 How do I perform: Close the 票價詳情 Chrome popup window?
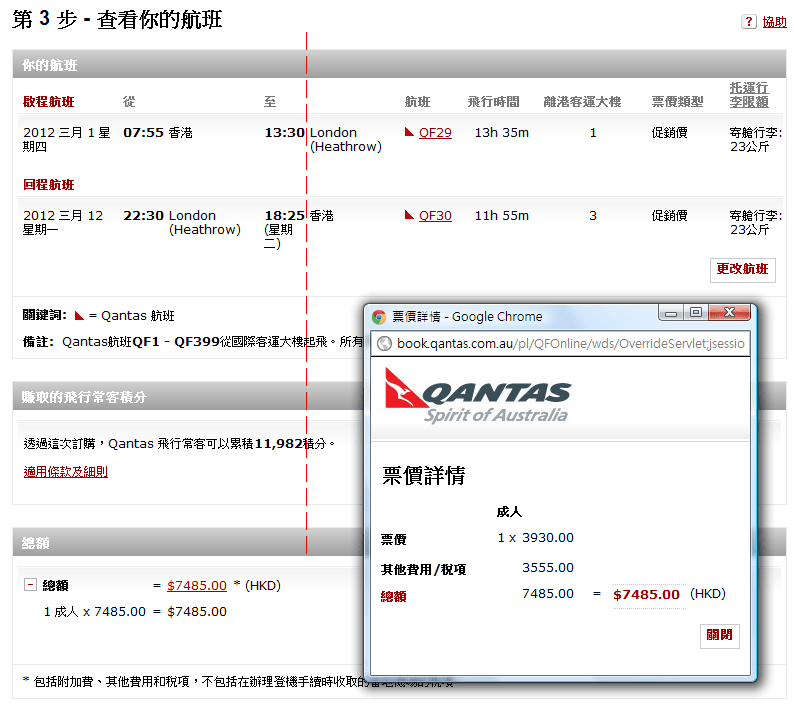tap(730, 312)
